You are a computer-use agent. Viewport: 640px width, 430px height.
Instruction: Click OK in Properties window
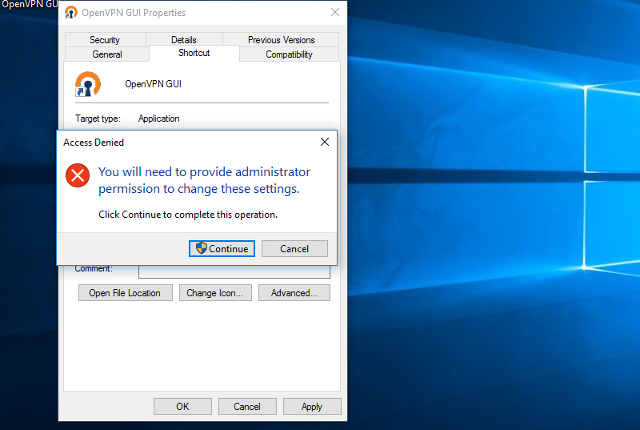pos(182,407)
